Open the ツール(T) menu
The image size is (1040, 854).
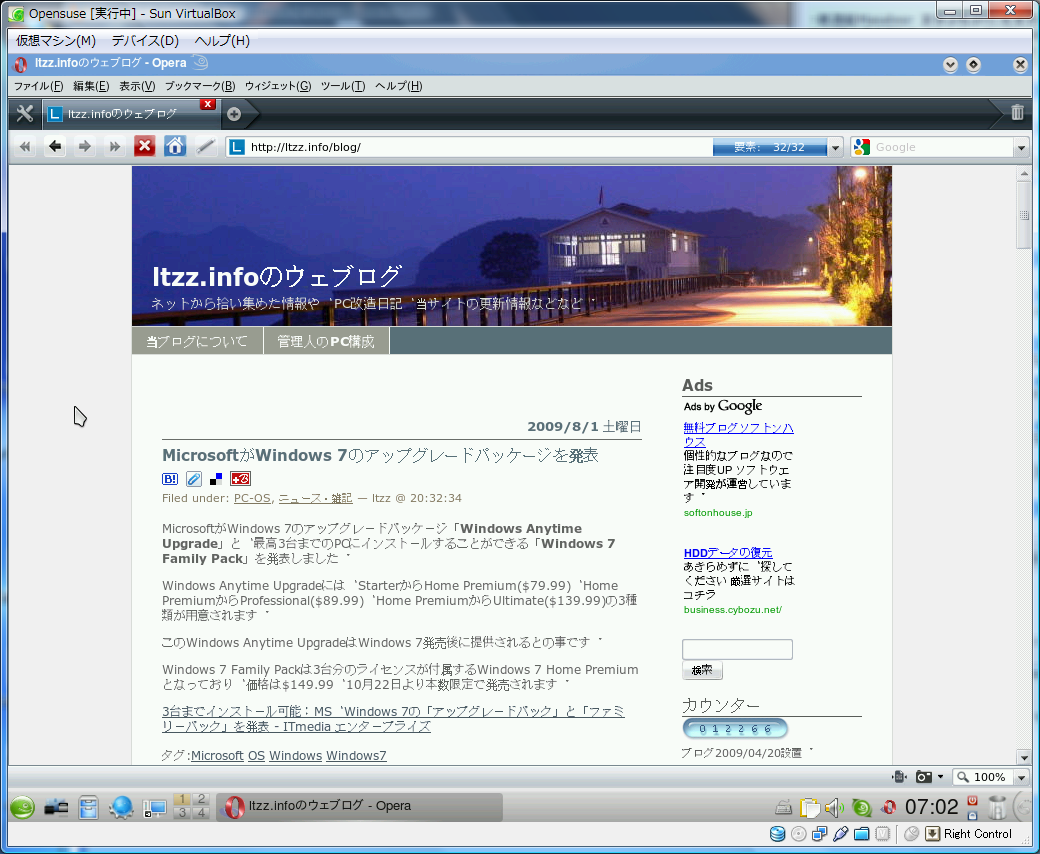pyautogui.click(x=343, y=86)
